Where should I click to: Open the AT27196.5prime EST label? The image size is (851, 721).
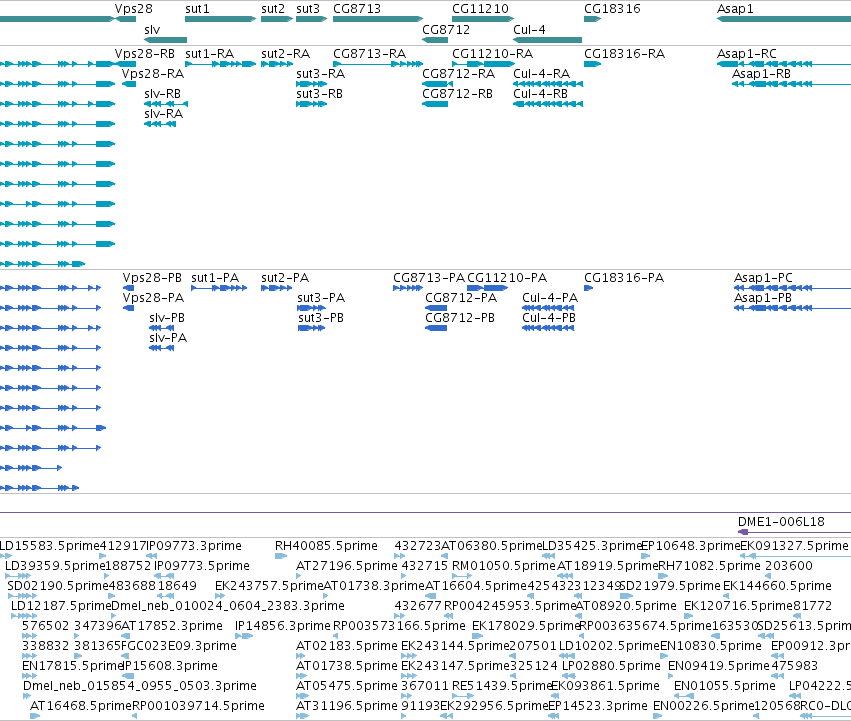pyautogui.click(x=347, y=566)
